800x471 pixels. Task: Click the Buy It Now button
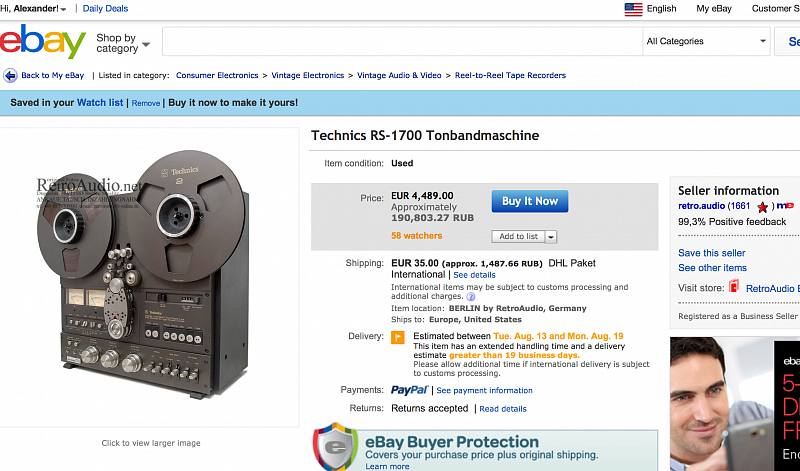pos(530,201)
